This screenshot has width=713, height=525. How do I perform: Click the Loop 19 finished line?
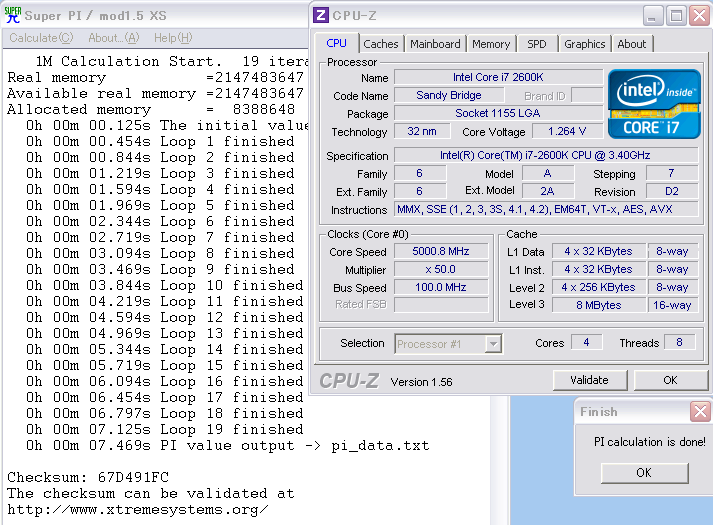point(165,430)
